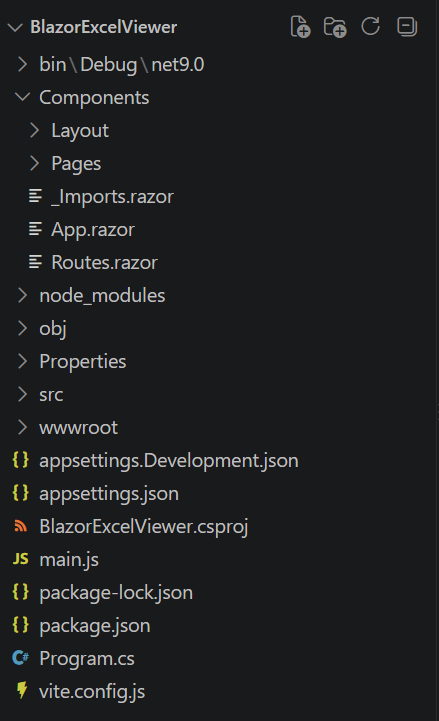Click the New Folder icon
Viewport: 439px width, 721px height.
(335, 27)
